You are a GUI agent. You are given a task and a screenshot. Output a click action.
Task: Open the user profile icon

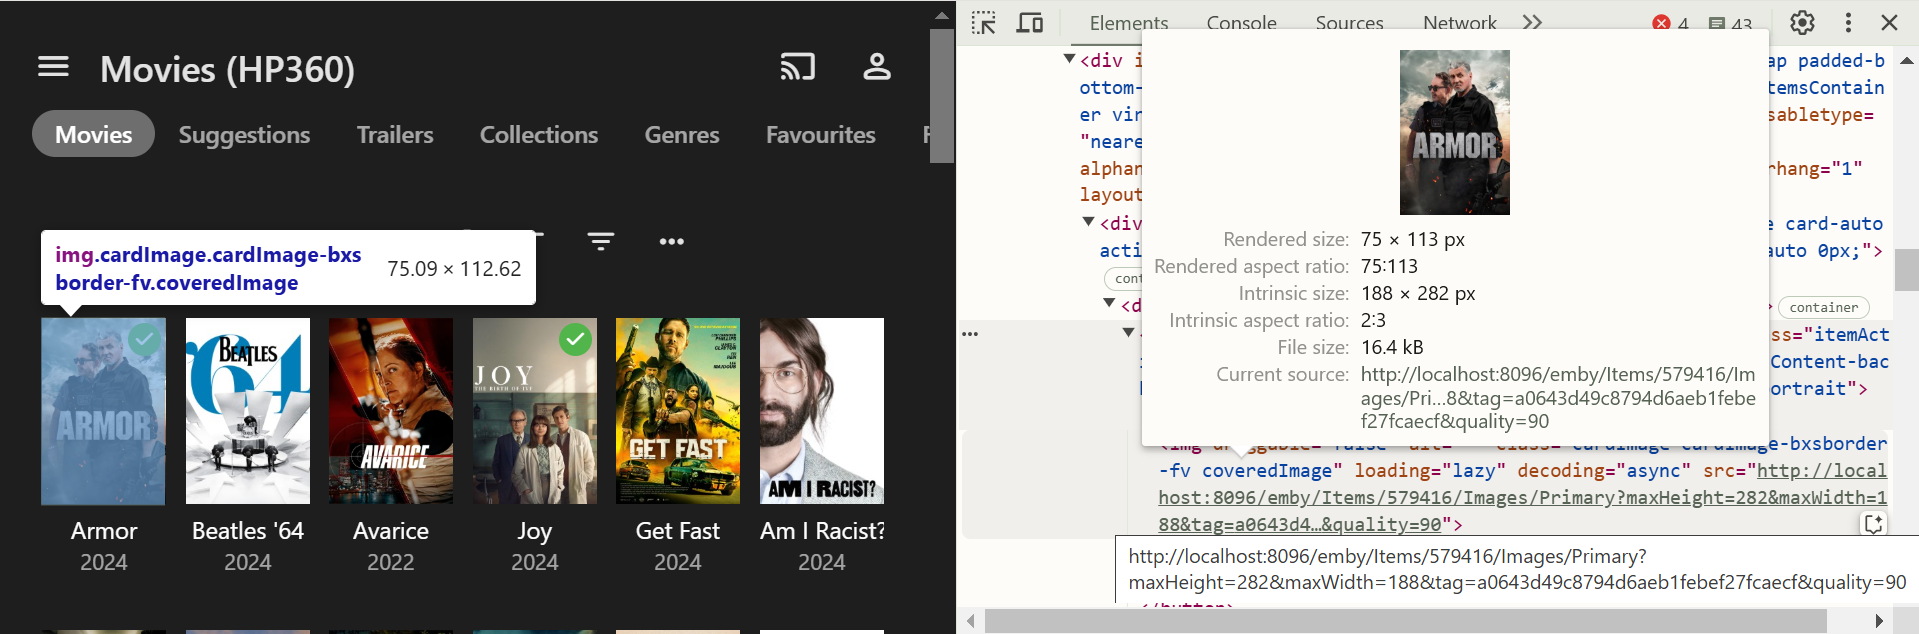(x=877, y=67)
